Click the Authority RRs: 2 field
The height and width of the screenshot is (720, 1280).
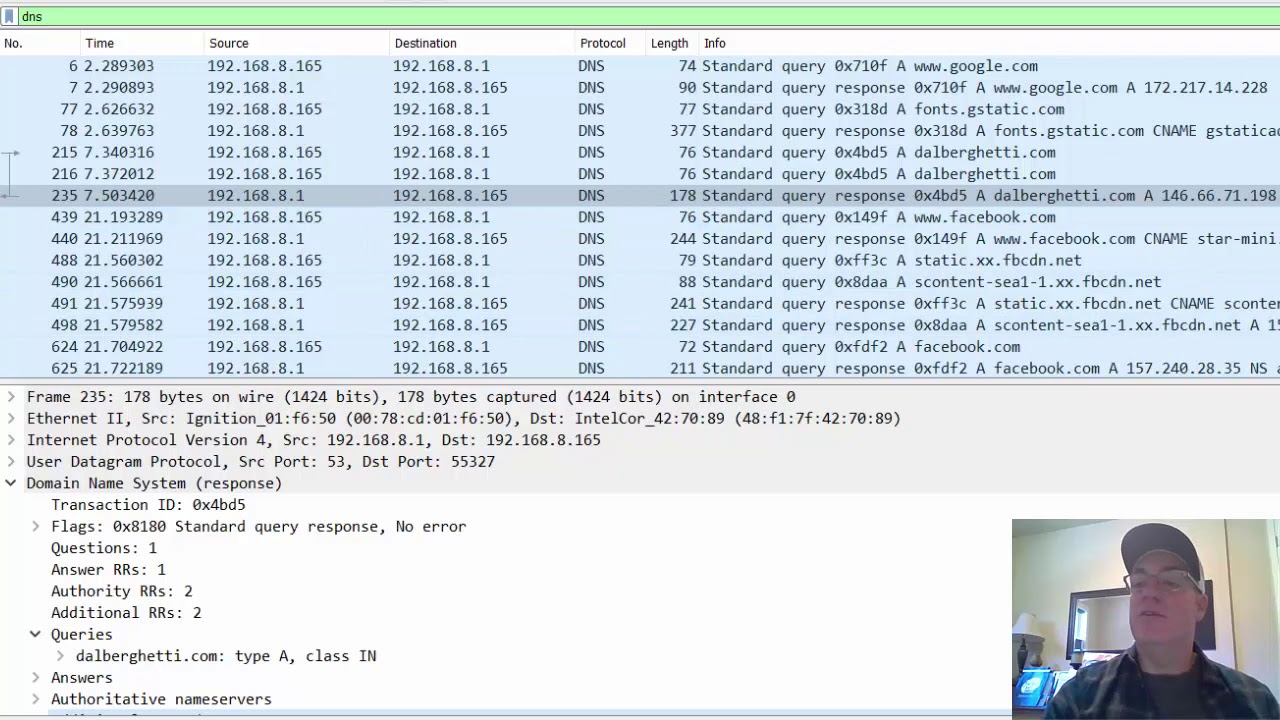[x=122, y=591]
